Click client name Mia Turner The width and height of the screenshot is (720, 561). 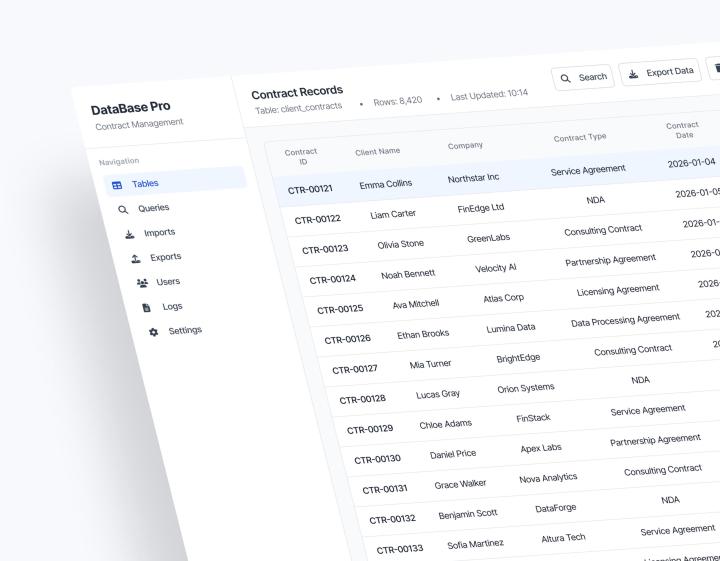point(430,365)
